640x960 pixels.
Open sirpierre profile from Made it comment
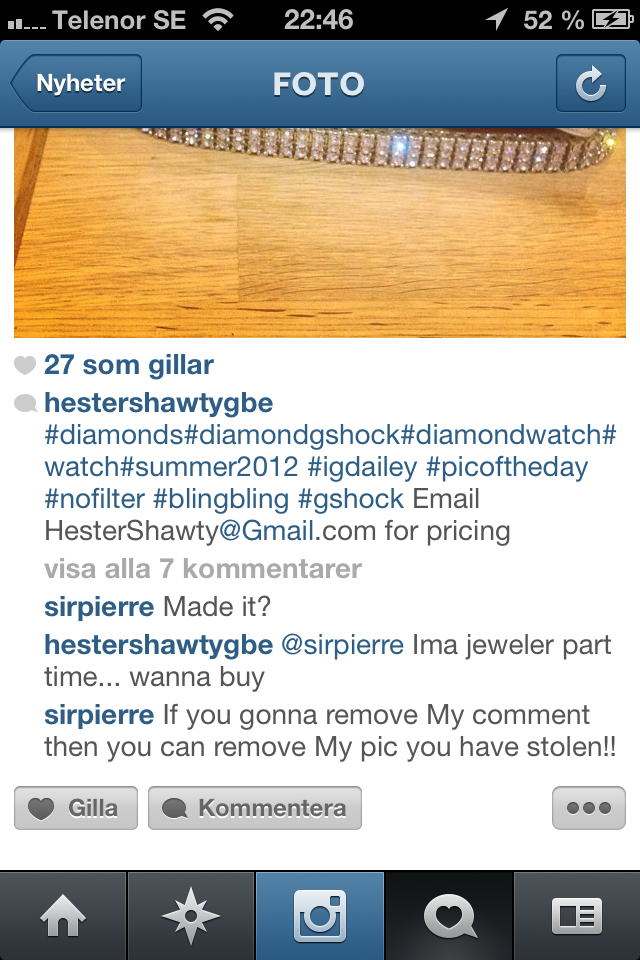[x=99, y=607]
